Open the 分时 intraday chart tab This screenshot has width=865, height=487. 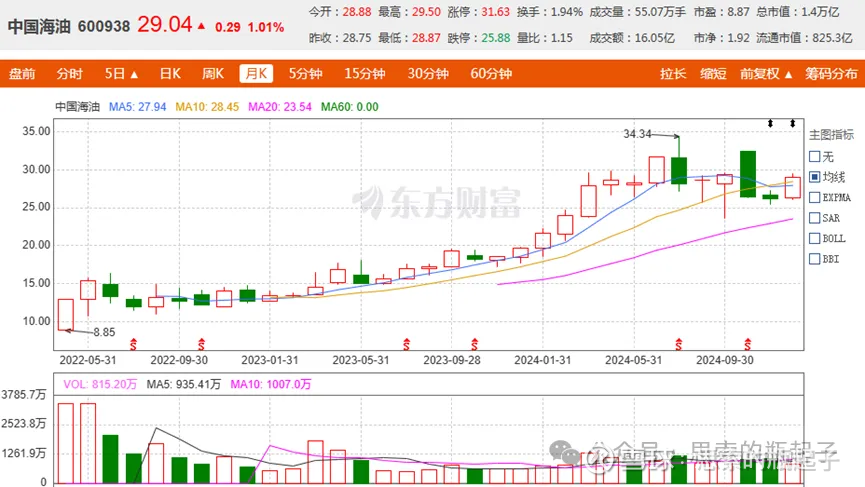point(70,74)
